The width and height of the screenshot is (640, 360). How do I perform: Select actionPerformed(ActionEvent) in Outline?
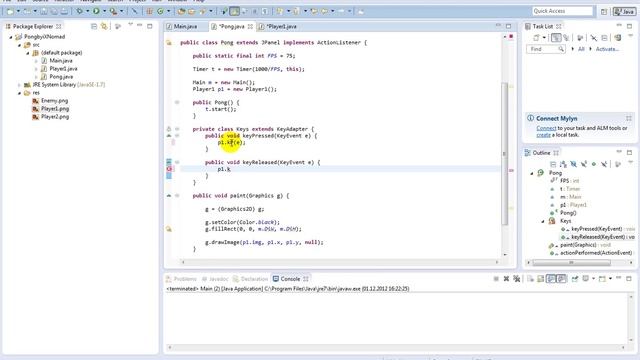(x=591, y=253)
